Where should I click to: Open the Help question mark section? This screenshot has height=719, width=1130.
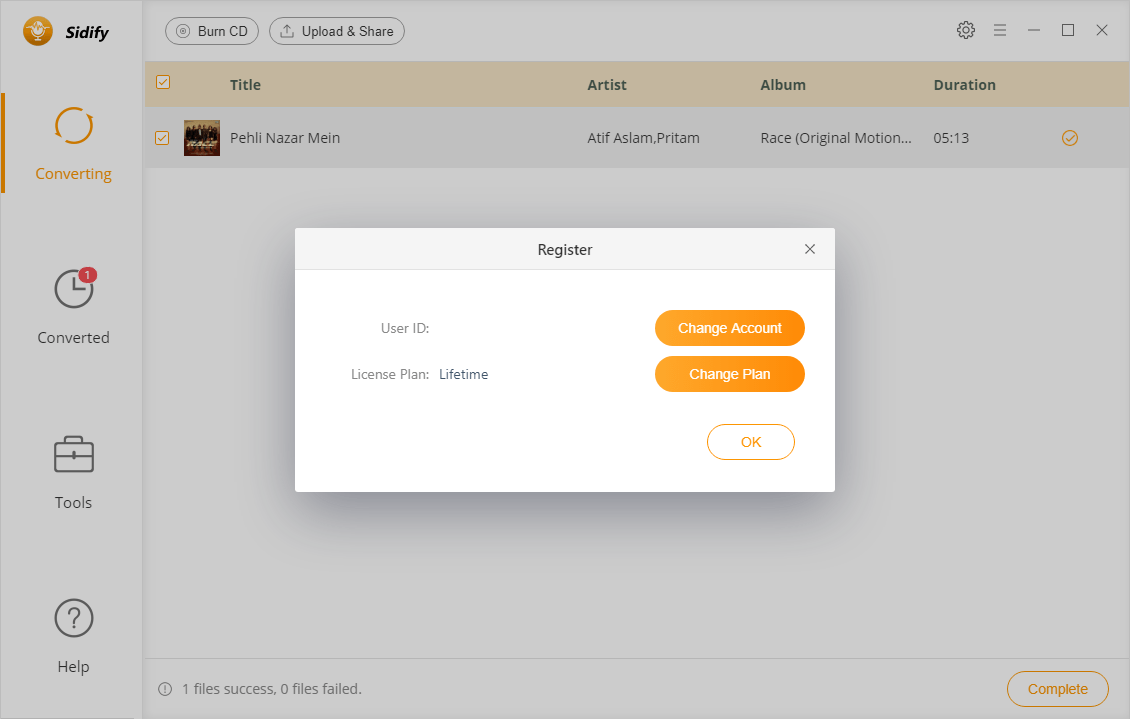[x=73, y=636]
